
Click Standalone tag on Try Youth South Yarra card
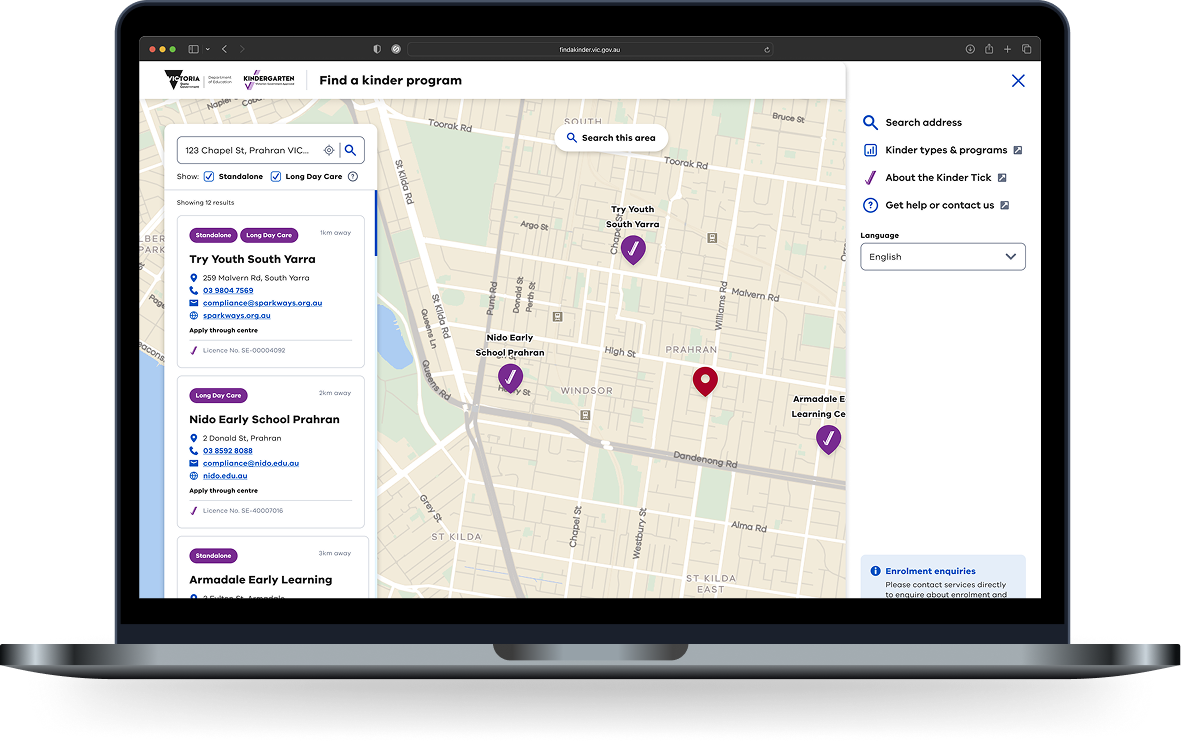213,235
